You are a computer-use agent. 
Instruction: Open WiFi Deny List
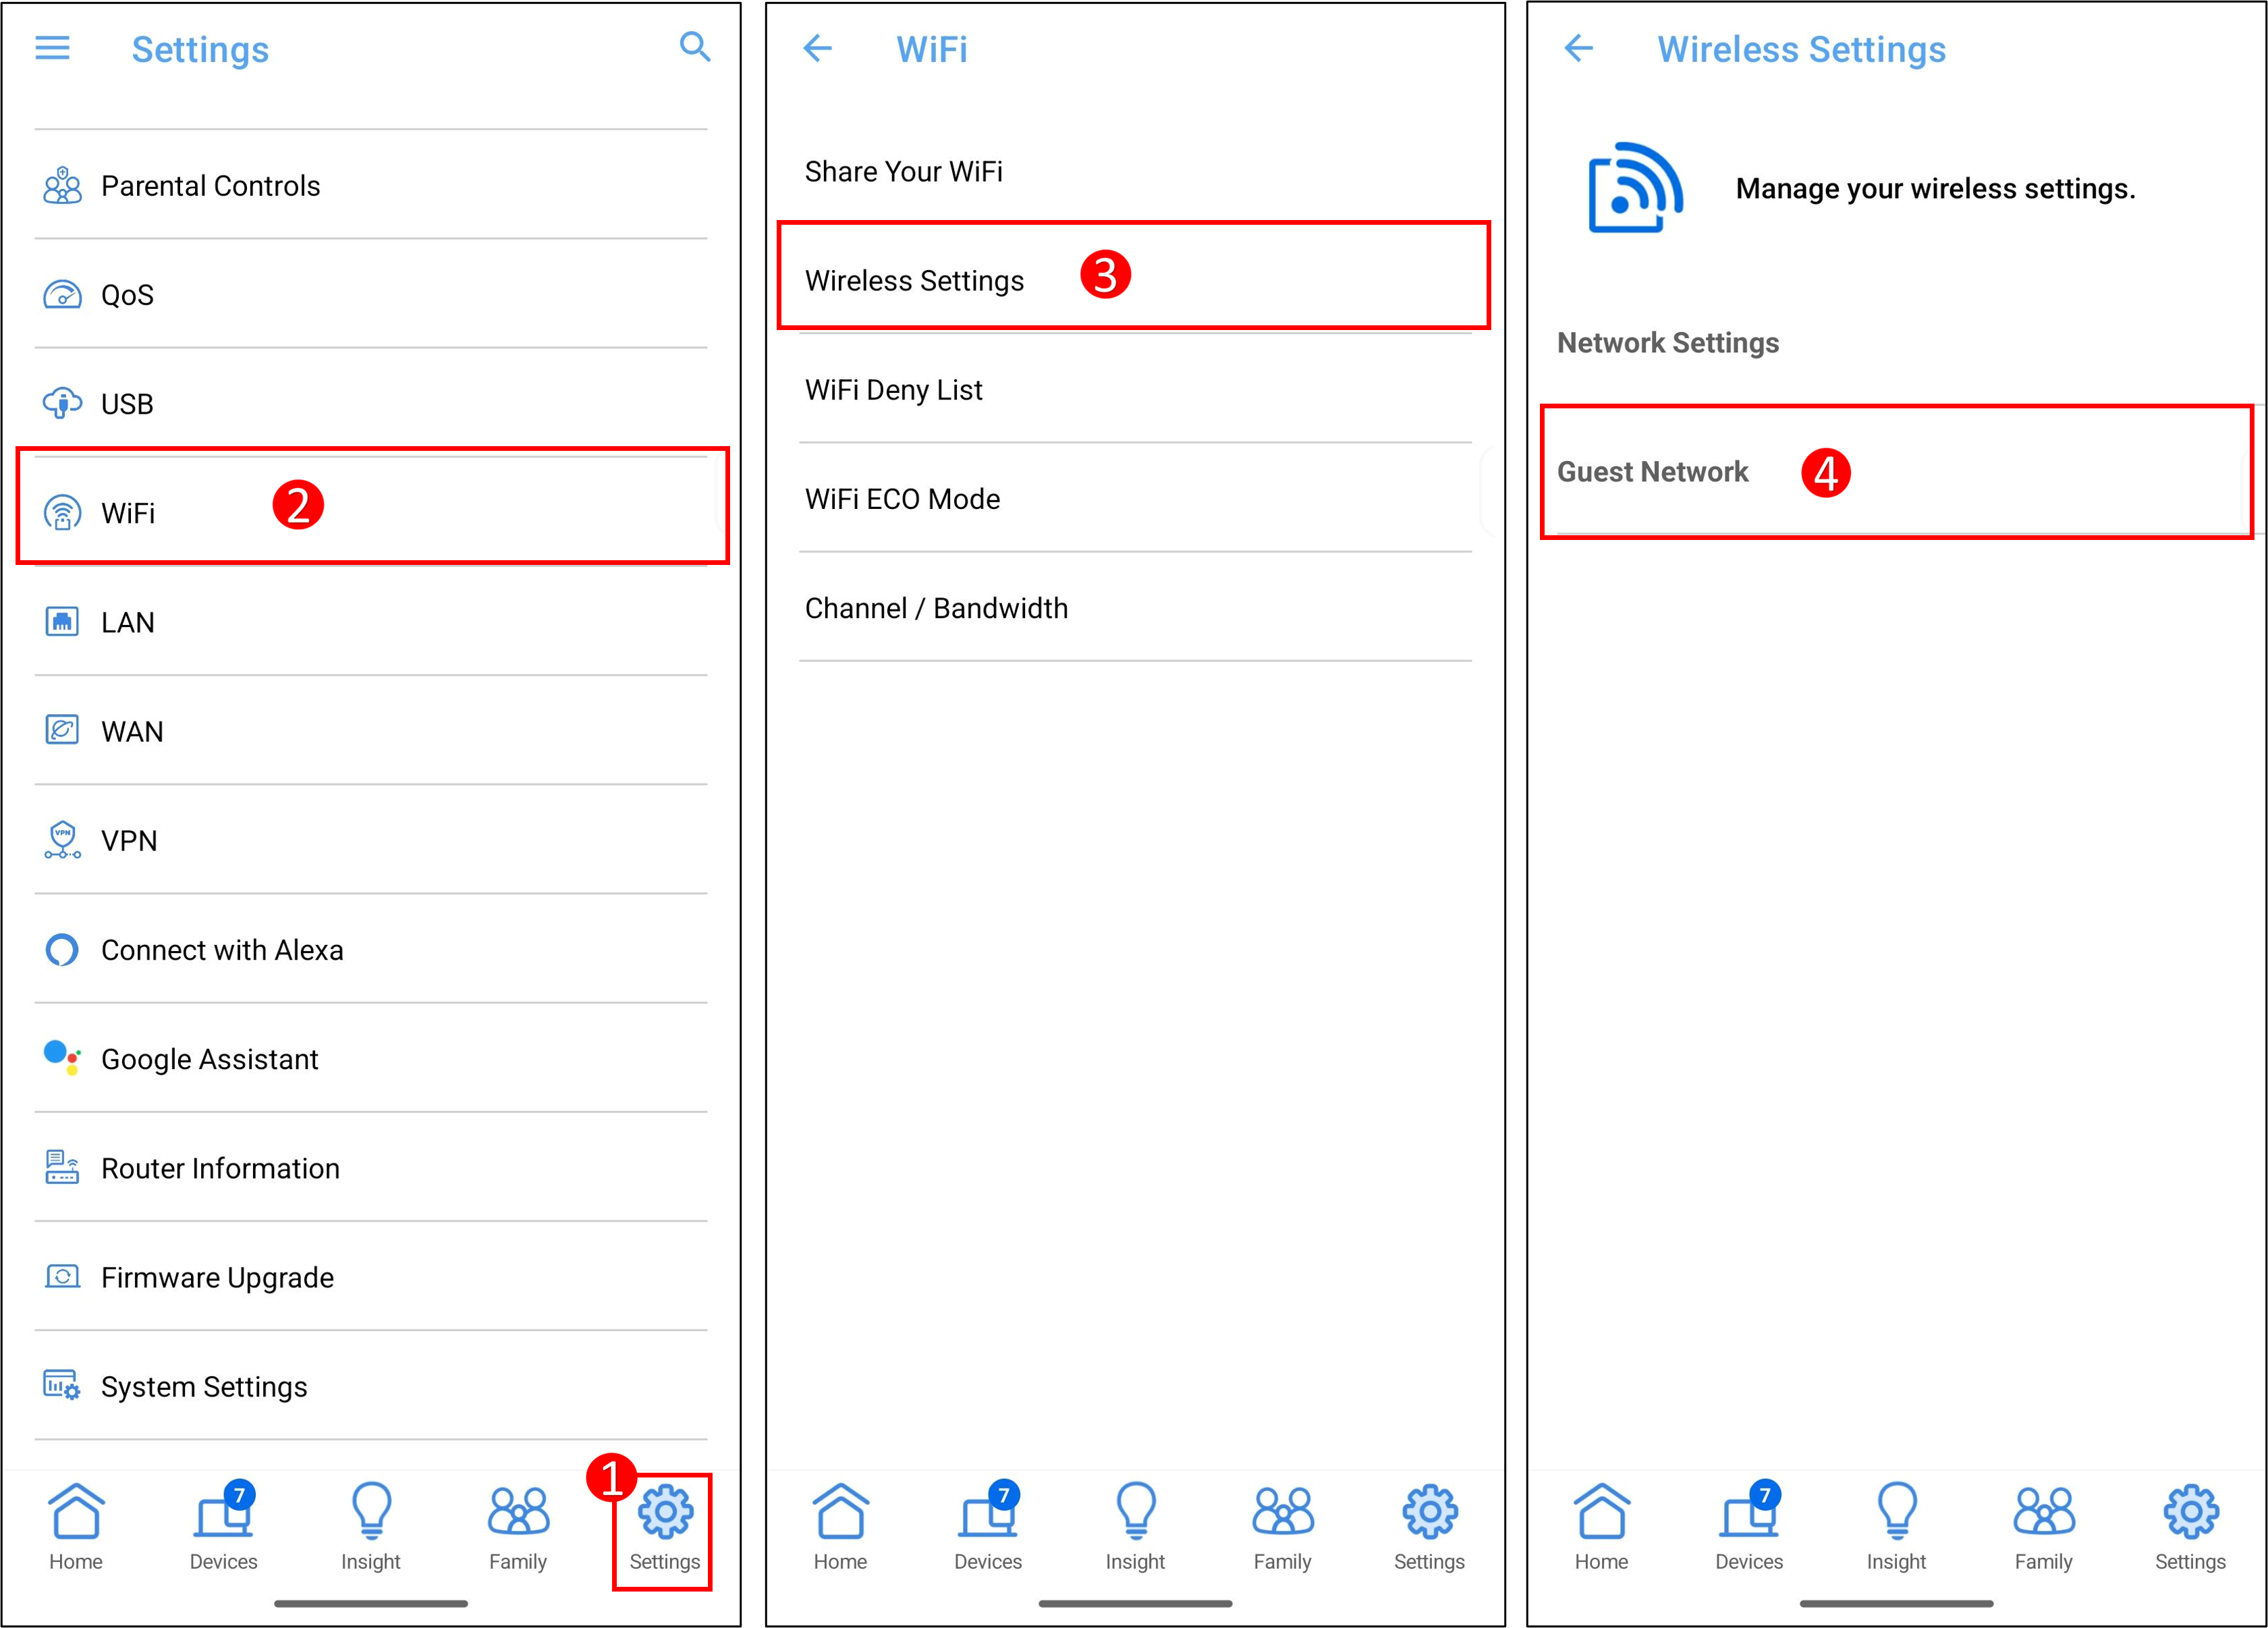pos(893,390)
